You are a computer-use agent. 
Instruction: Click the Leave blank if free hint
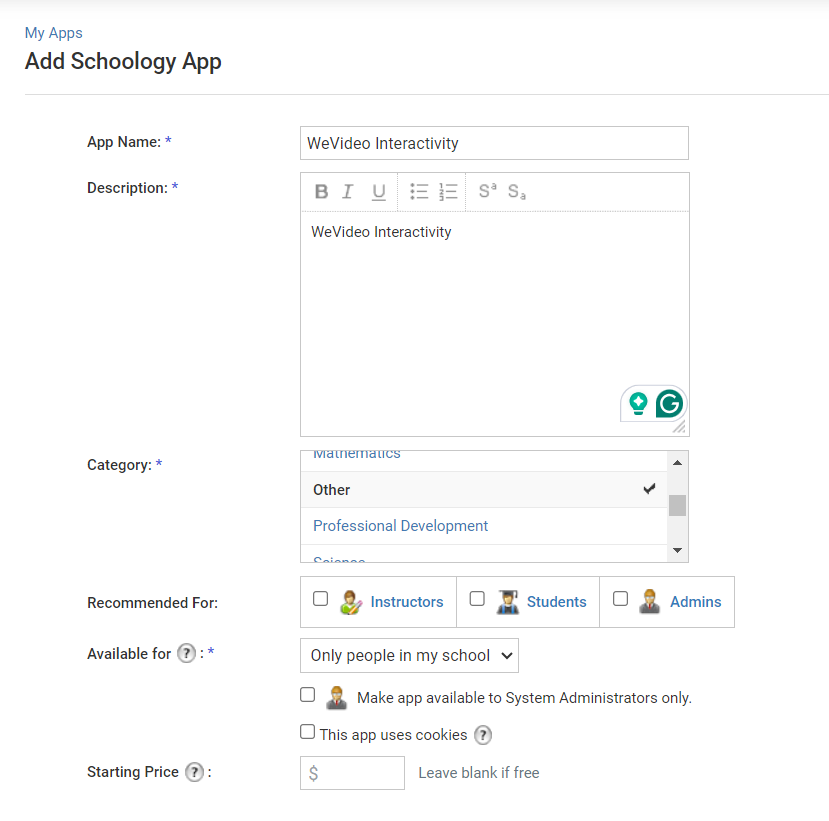[479, 773]
